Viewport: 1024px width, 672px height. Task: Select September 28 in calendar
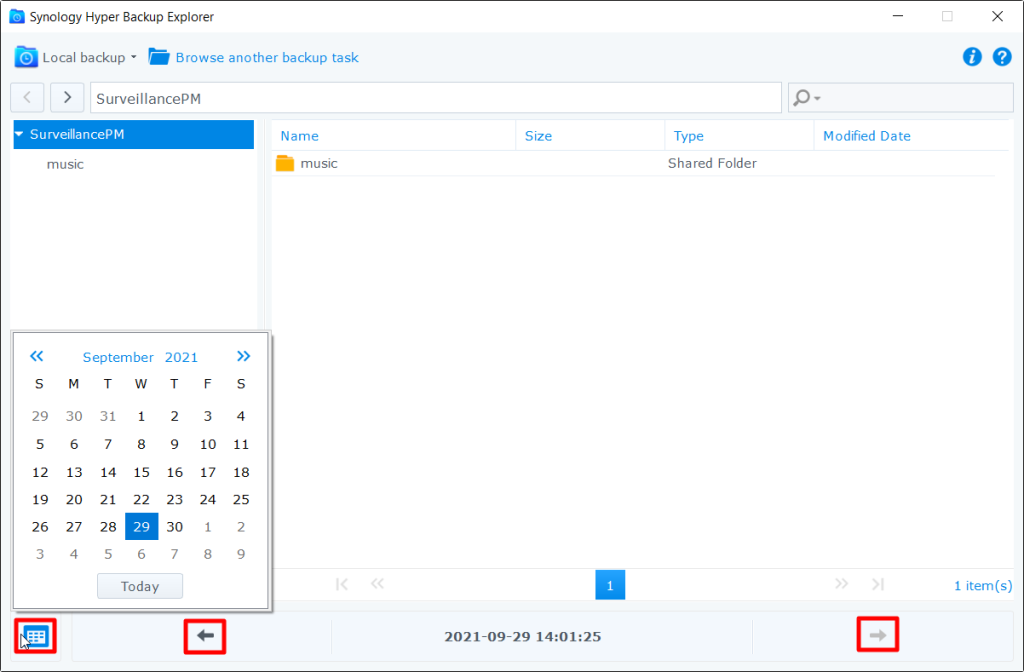pyautogui.click(x=108, y=527)
